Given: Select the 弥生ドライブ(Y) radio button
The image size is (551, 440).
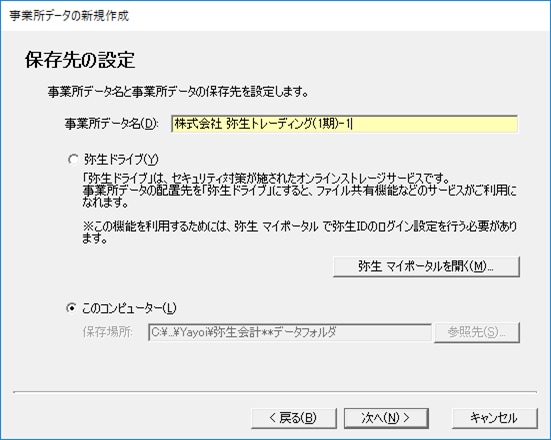Looking at the screenshot, I should pyautogui.click(x=73, y=160).
